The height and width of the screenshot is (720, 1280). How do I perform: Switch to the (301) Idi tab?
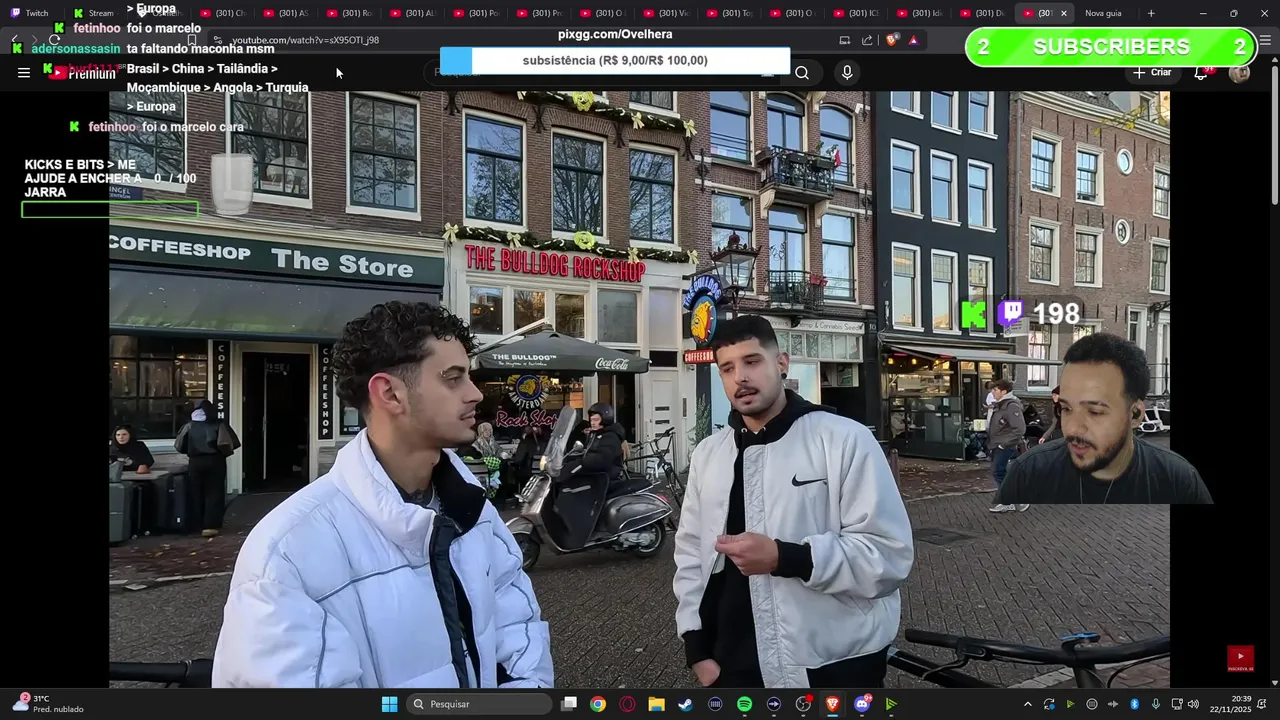pyautogui.click(x=919, y=13)
